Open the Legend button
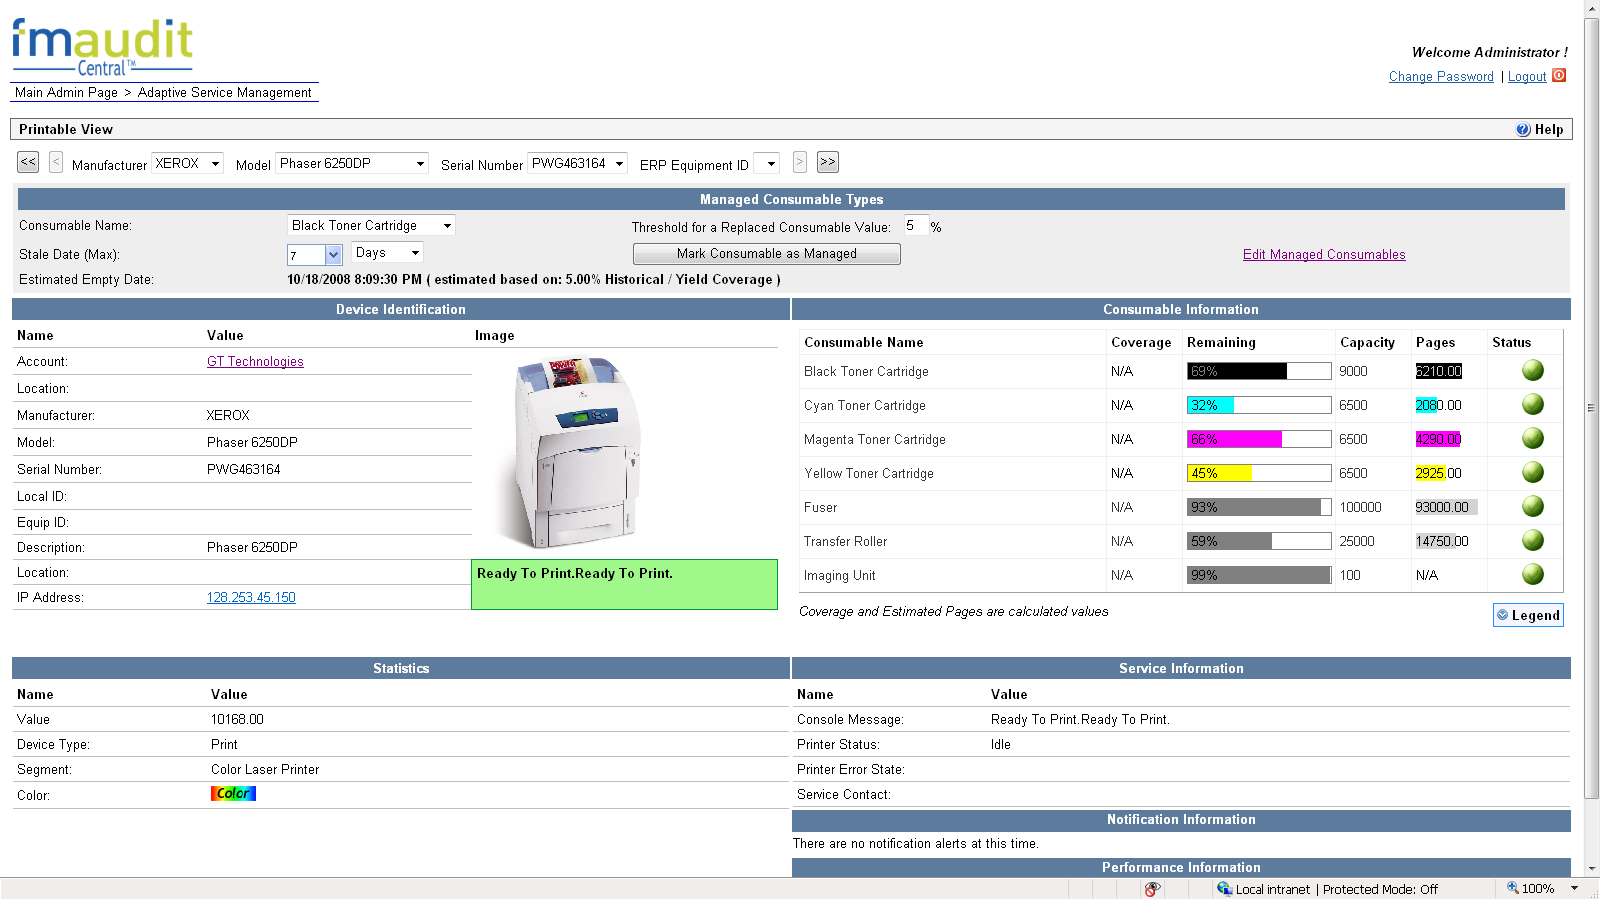Viewport: 1600px width, 900px height. (x=1527, y=616)
